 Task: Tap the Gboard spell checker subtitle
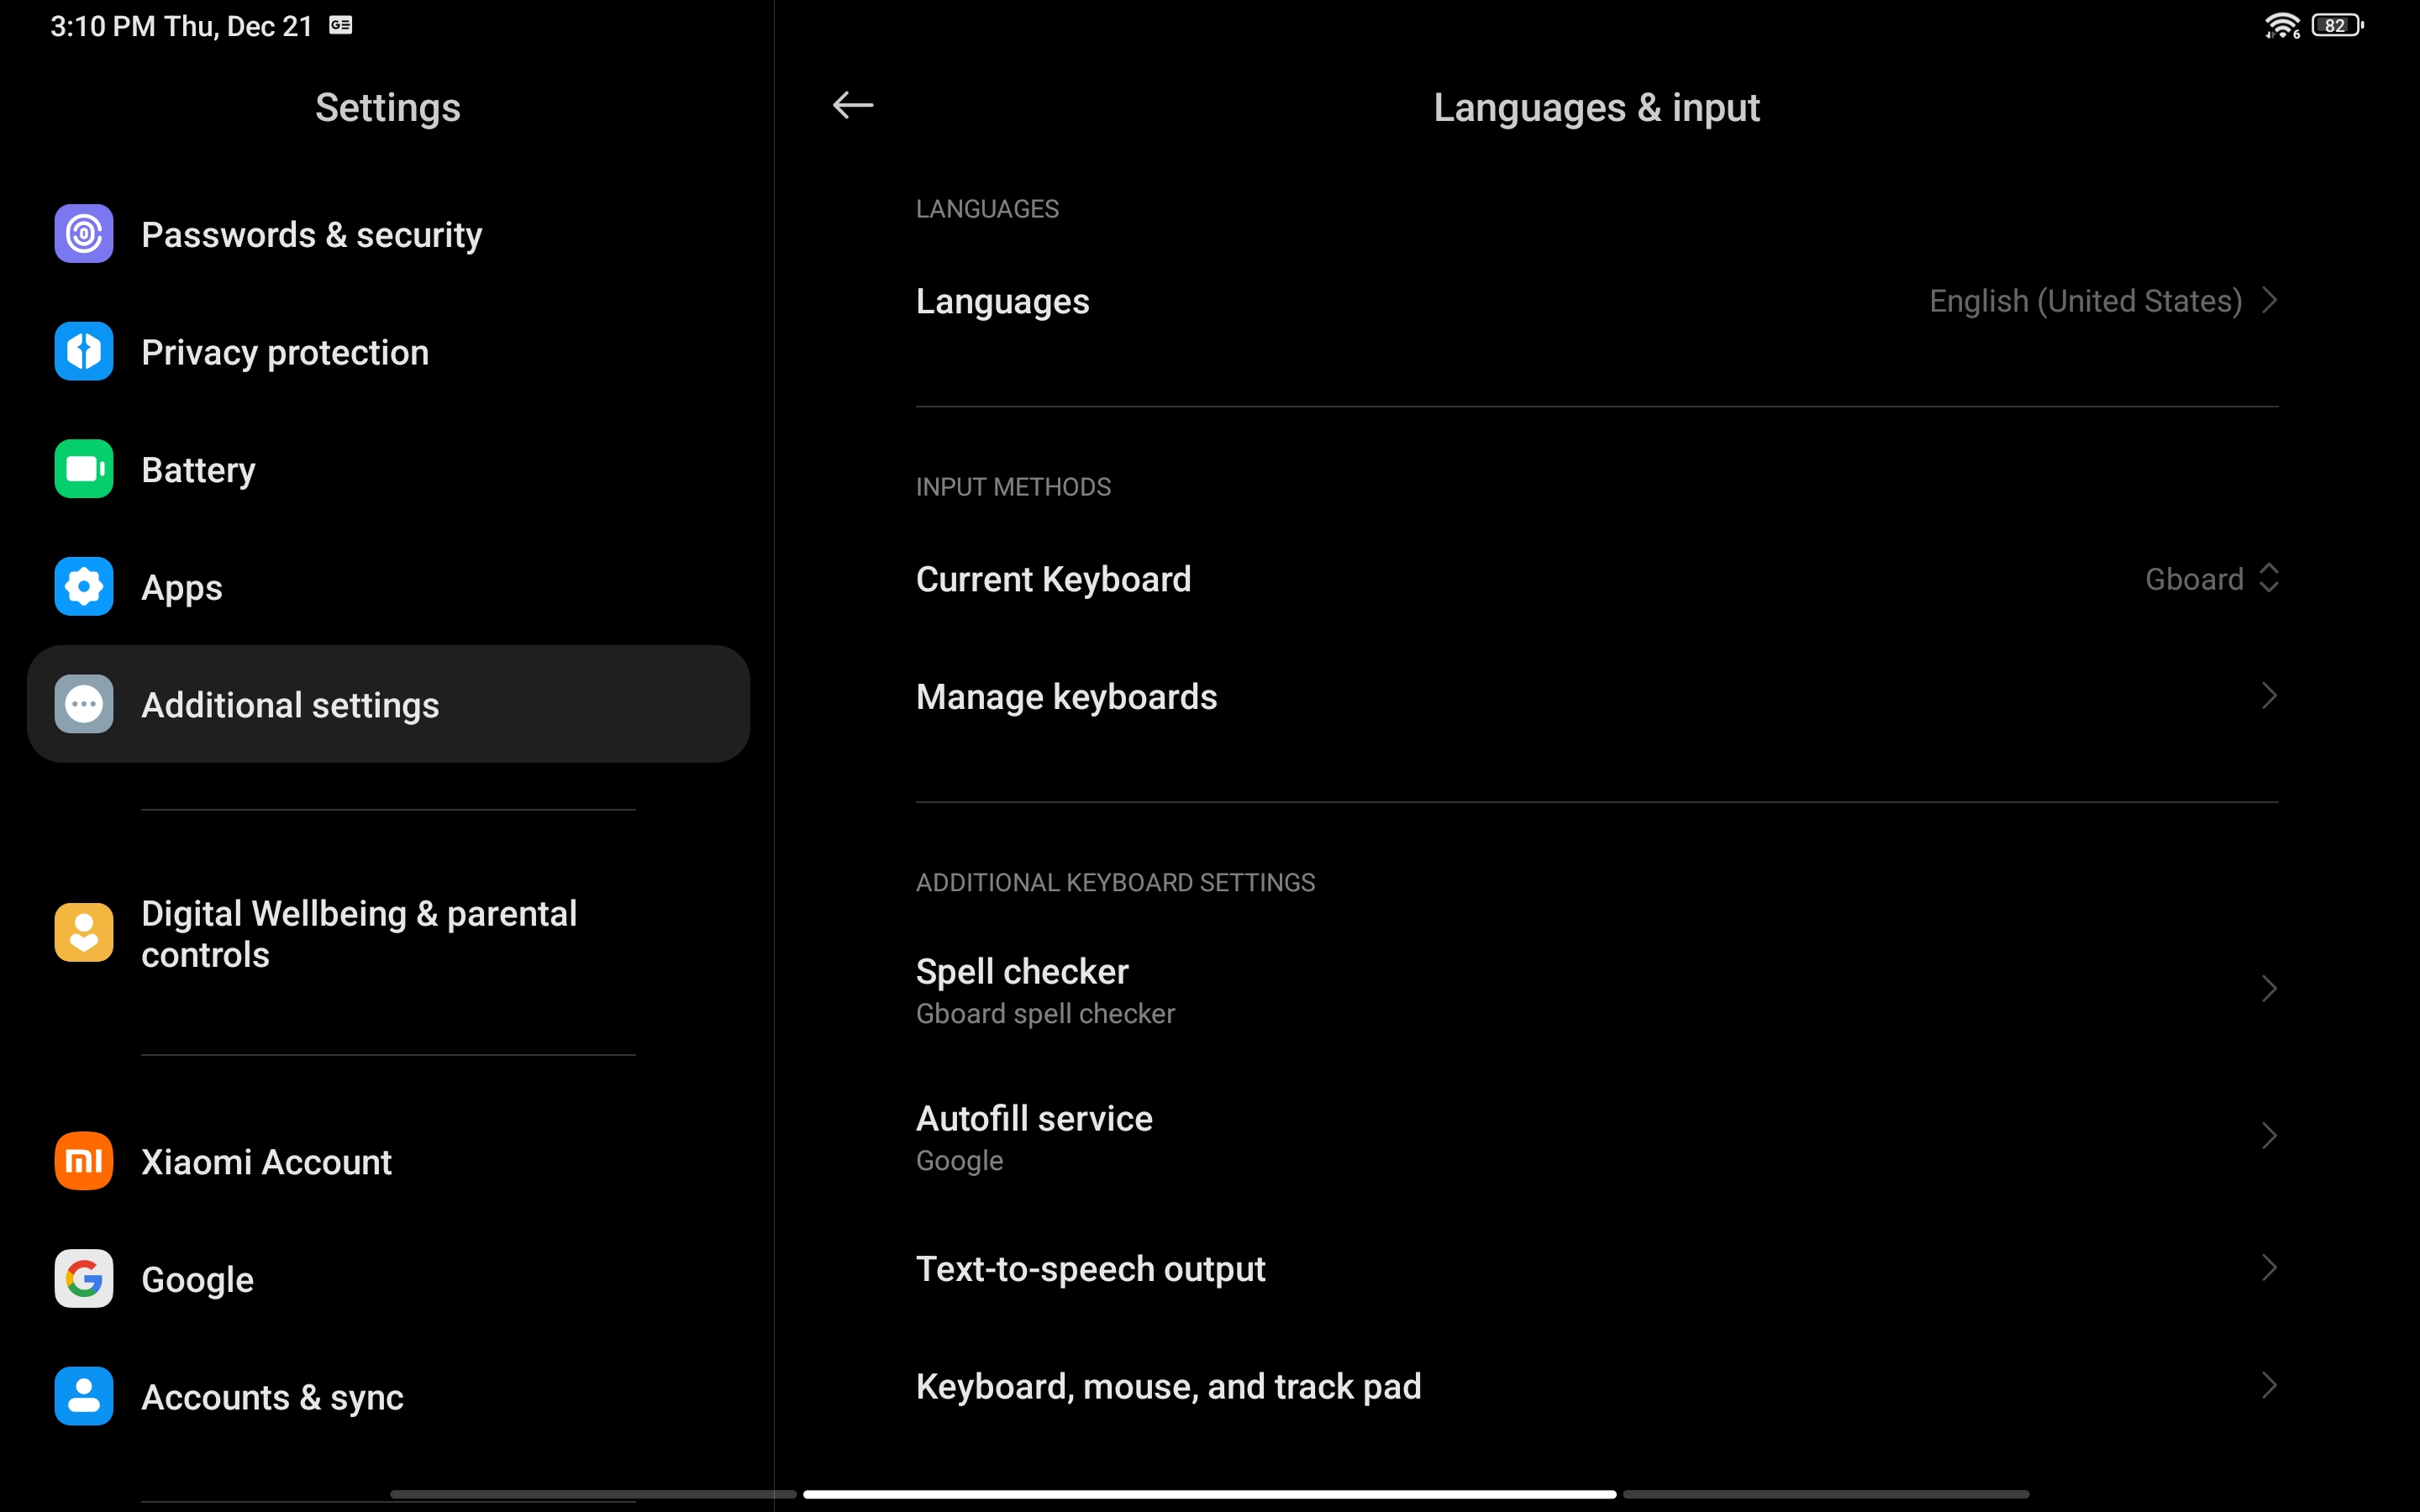coord(1045,1014)
